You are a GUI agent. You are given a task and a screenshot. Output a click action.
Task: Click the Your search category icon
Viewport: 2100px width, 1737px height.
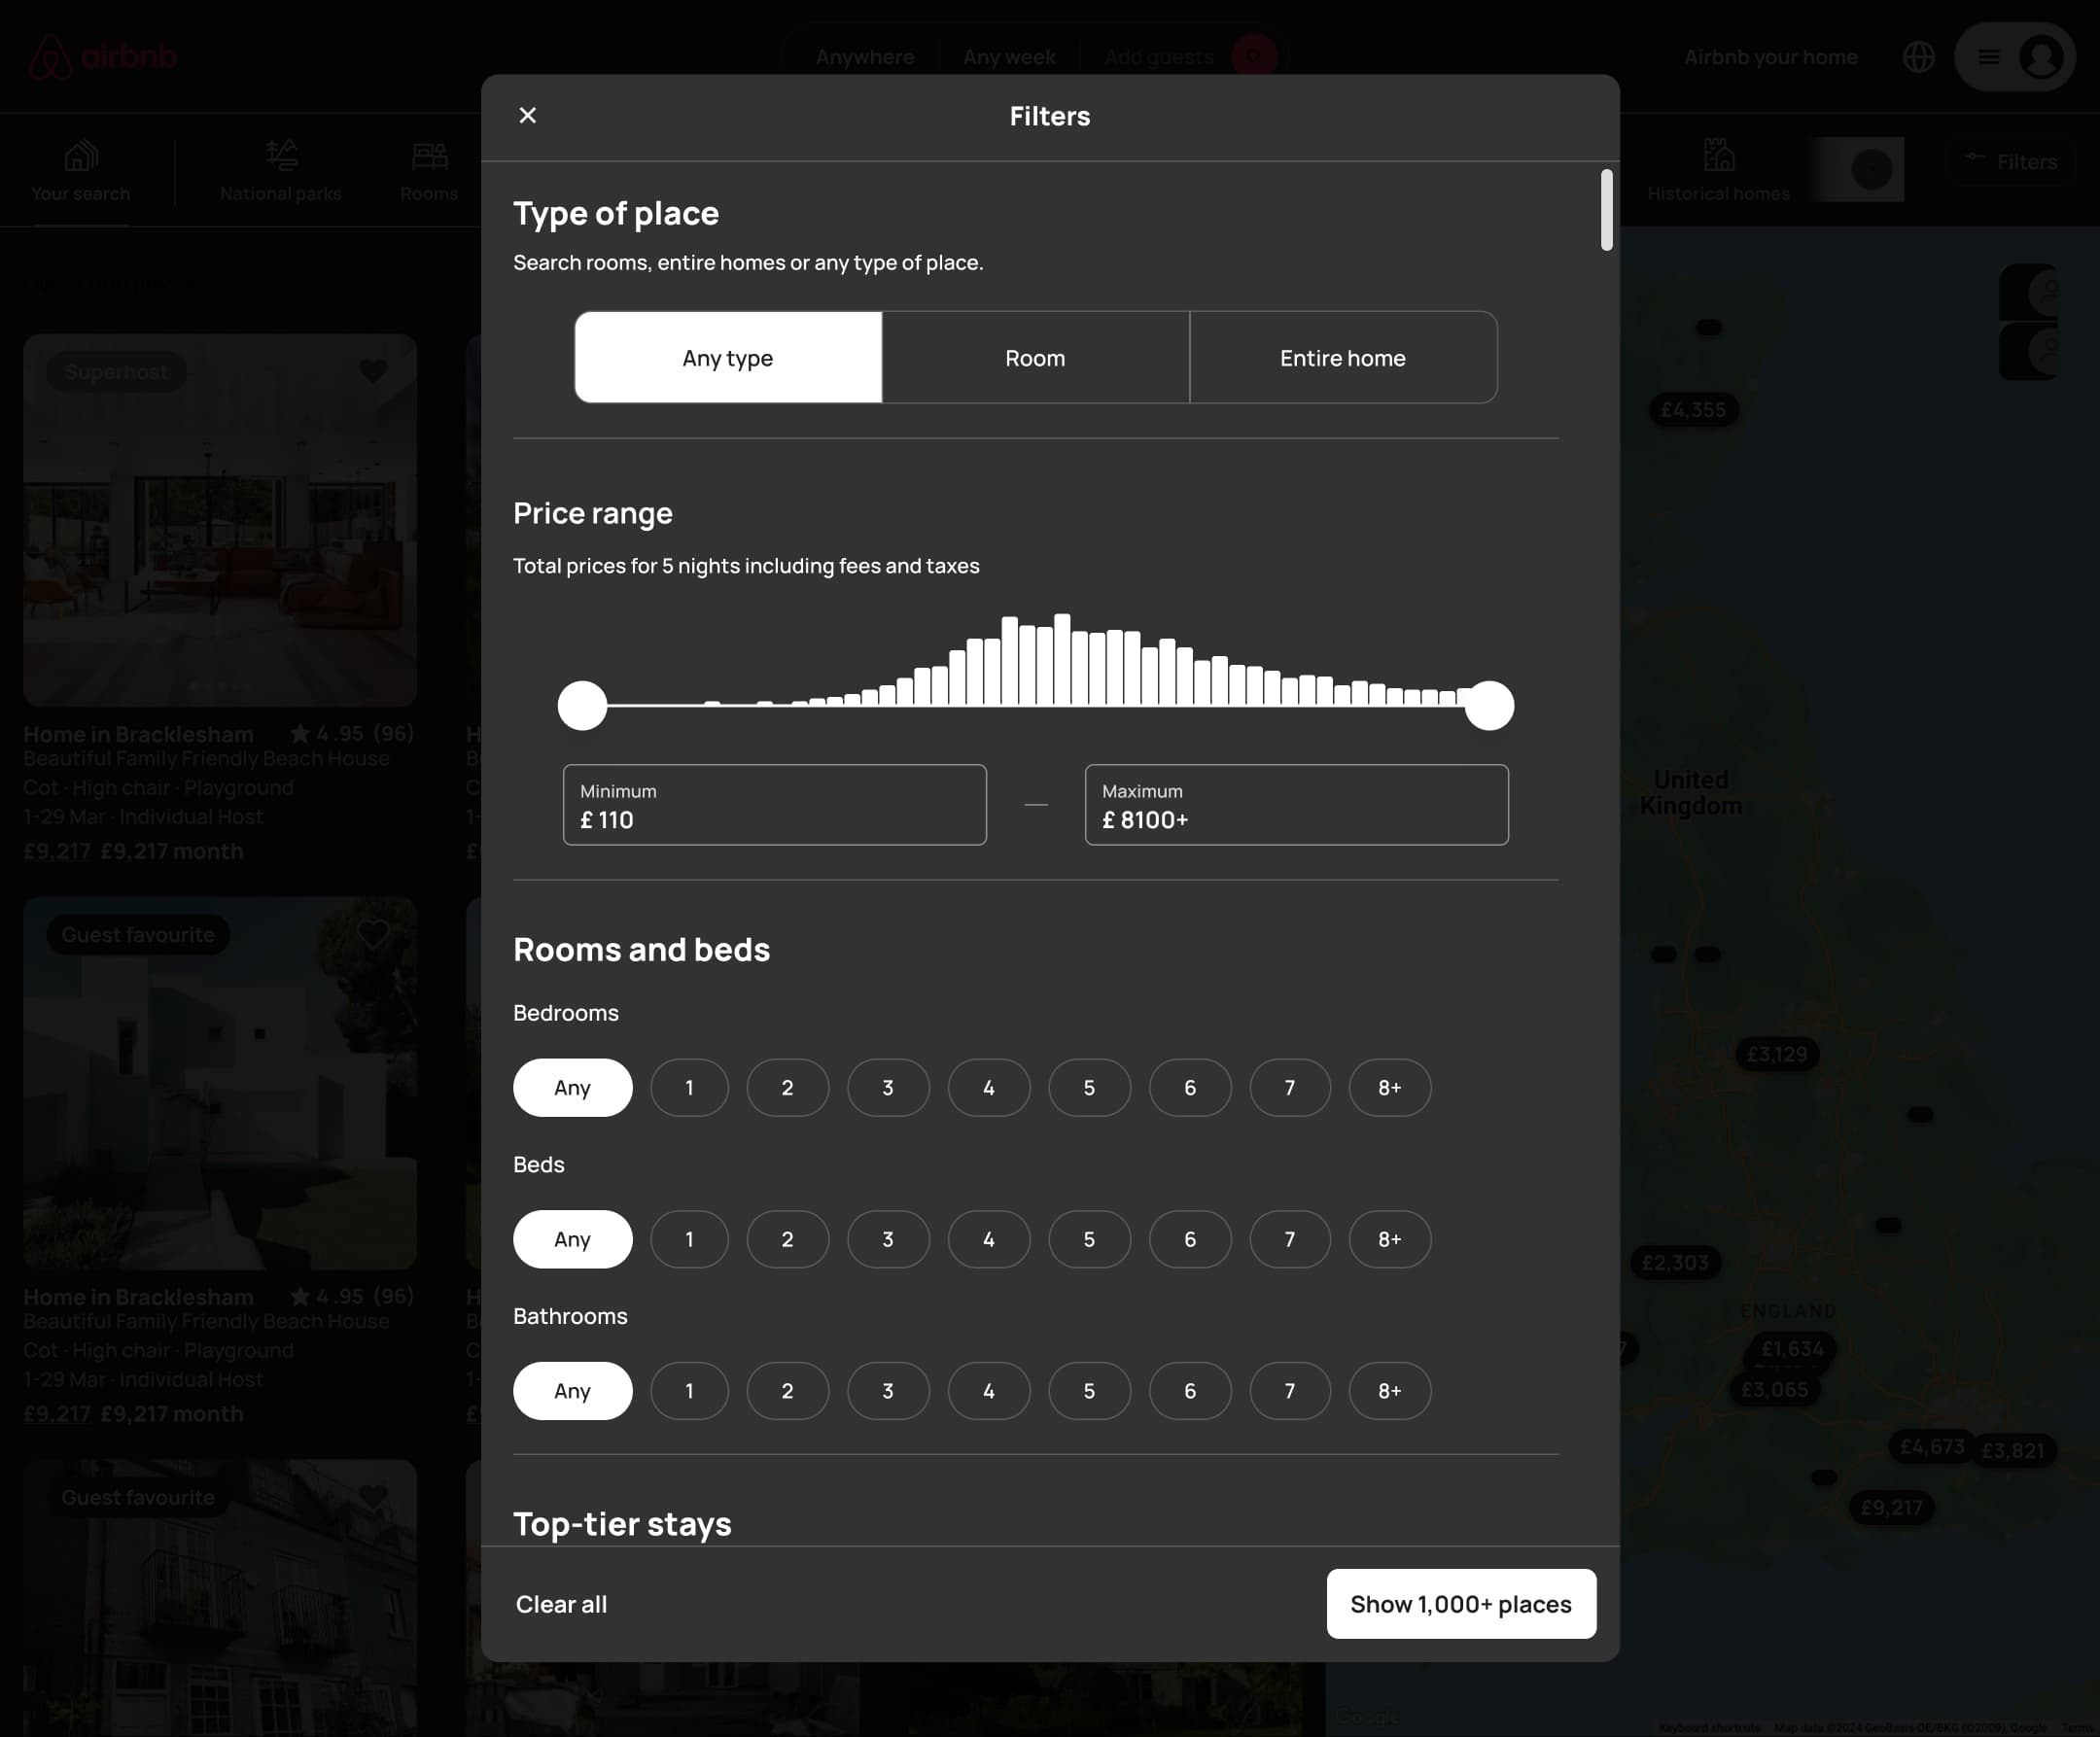(81, 156)
